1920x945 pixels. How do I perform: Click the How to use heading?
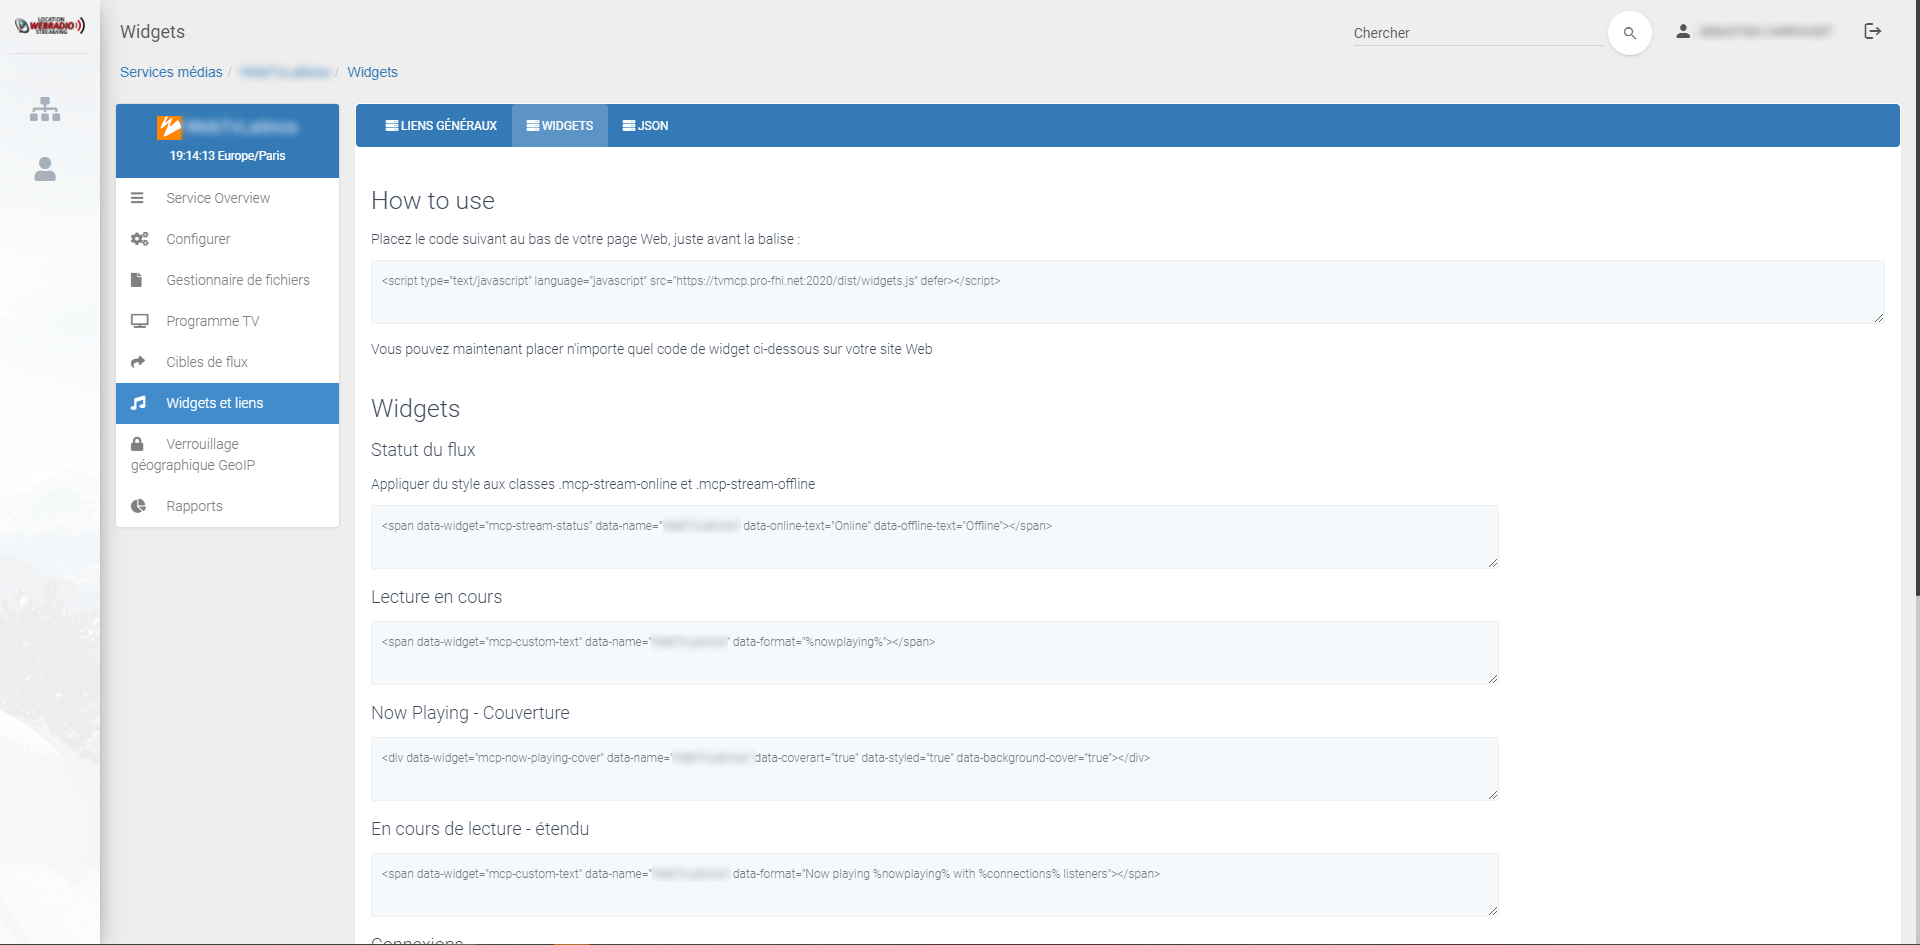[x=433, y=201]
